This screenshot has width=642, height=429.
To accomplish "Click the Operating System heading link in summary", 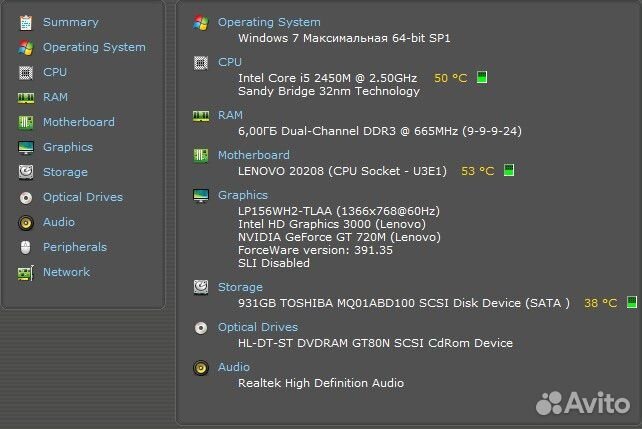I will 269,22.
